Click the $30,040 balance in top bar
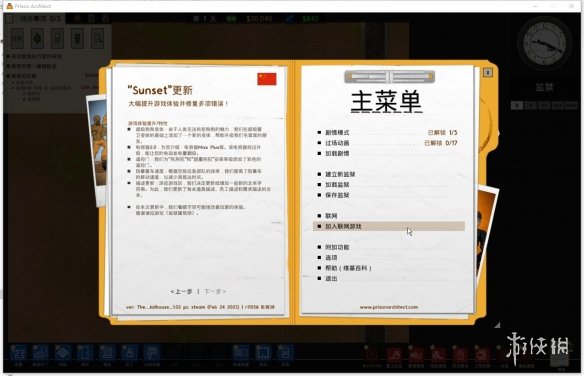This screenshot has height=376, width=584. click(259, 19)
